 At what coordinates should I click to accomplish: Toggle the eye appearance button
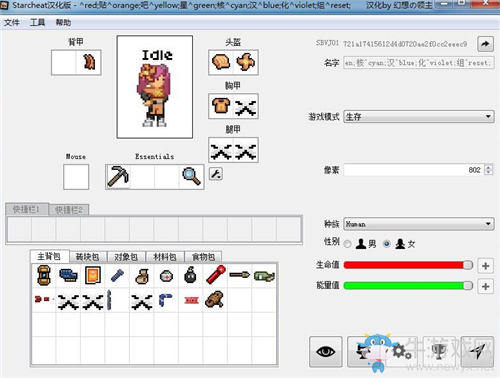(x=326, y=352)
